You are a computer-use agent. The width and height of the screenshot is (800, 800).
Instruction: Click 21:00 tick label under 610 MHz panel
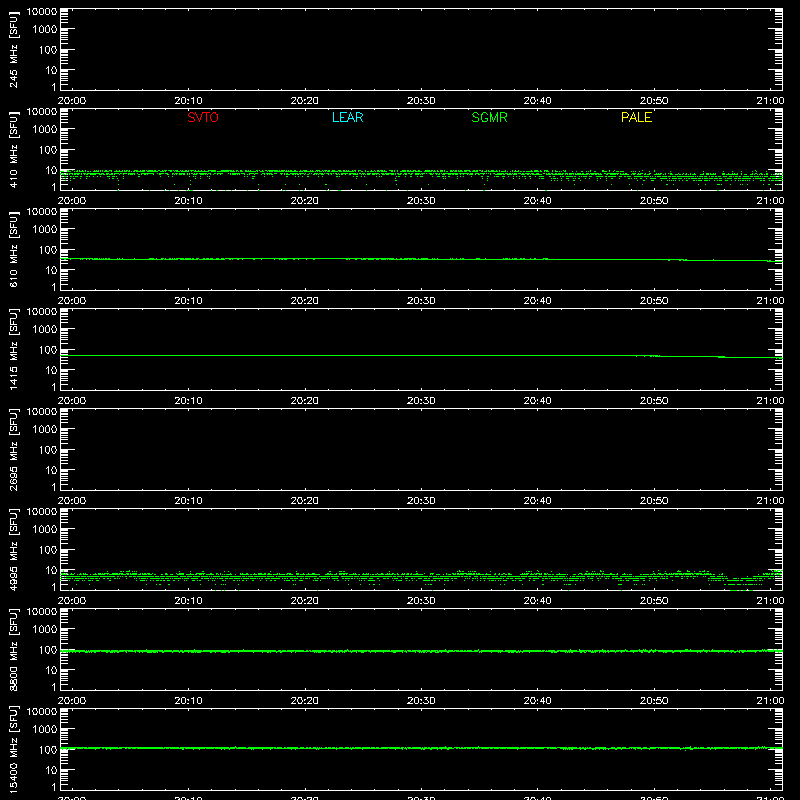point(770,301)
